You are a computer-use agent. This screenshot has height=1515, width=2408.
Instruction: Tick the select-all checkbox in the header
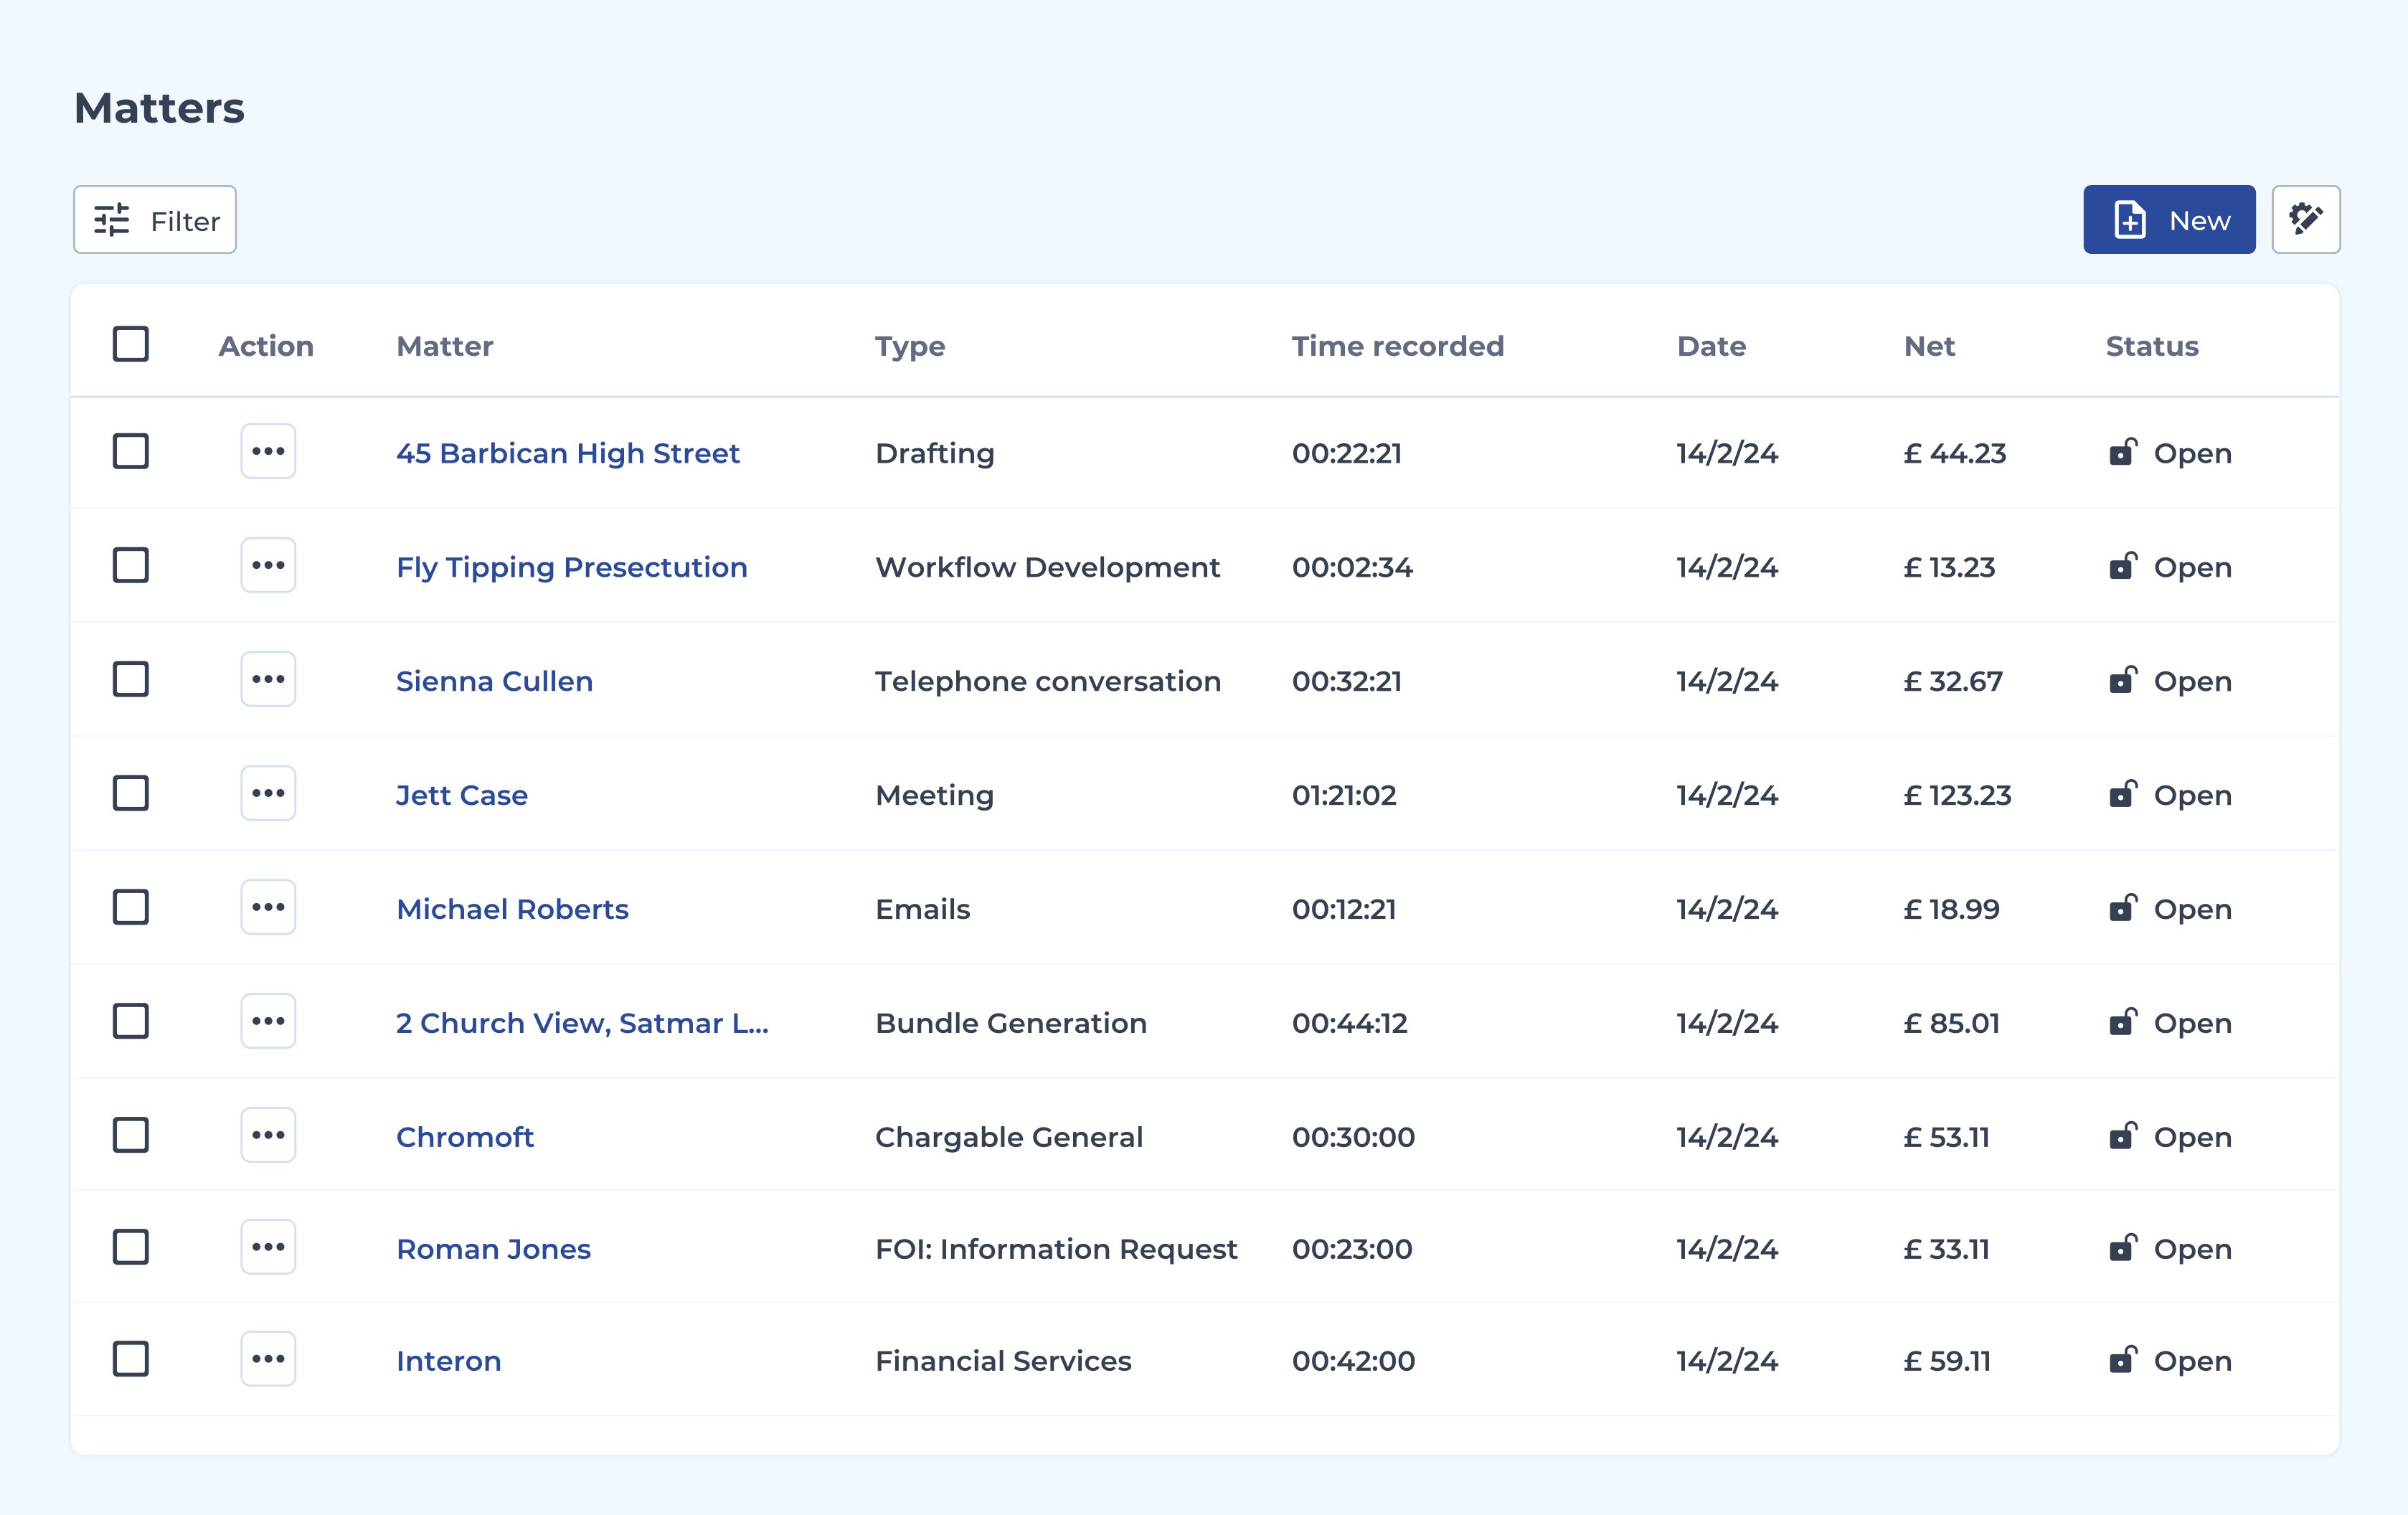pyautogui.click(x=131, y=344)
